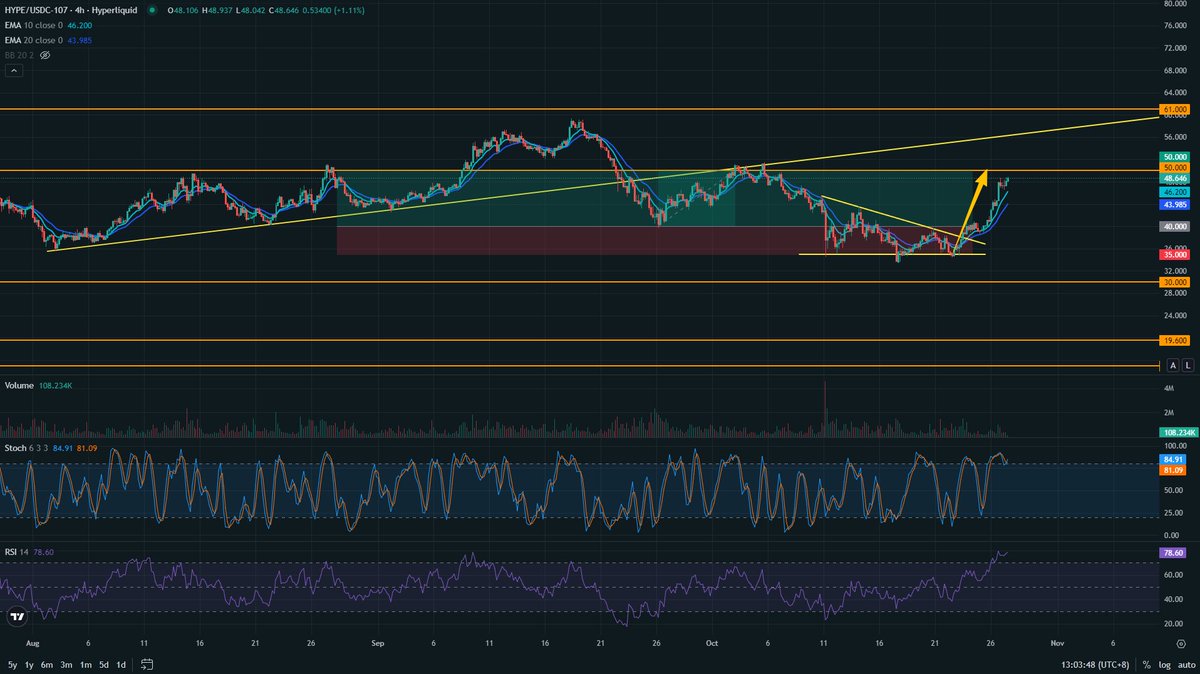1200x674 pixels.
Task: Click the 'L' log scale button
Action: pyautogui.click(x=1186, y=366)
